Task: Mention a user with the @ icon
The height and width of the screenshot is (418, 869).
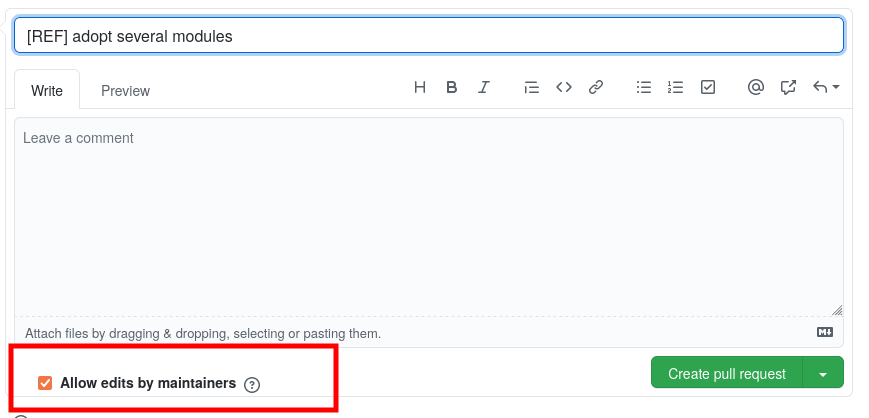Action: pyautogui.click(x=756, y=87)
